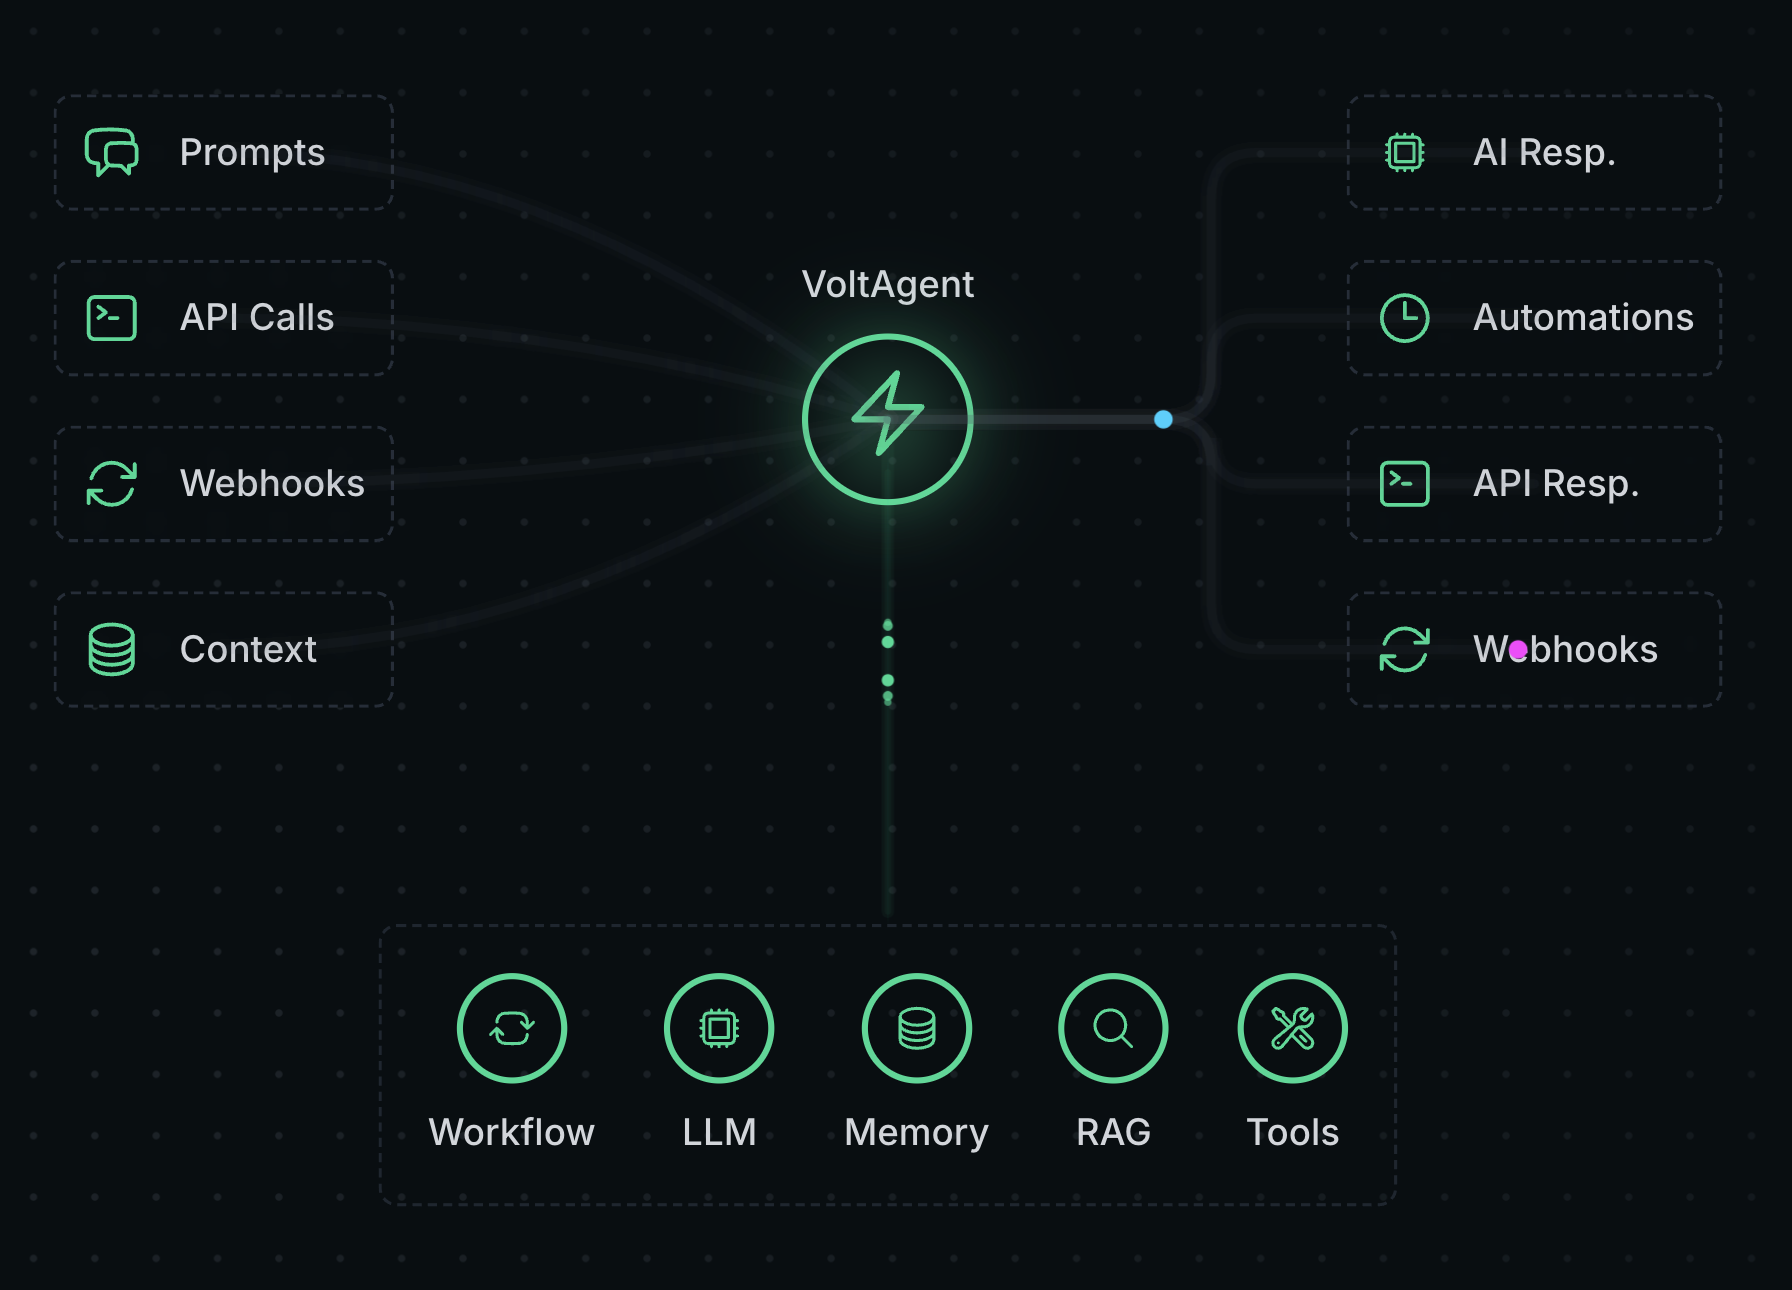Click the Prompts chat bubble icon
Screen dimensions: 1792x1290
pos(112,152)
